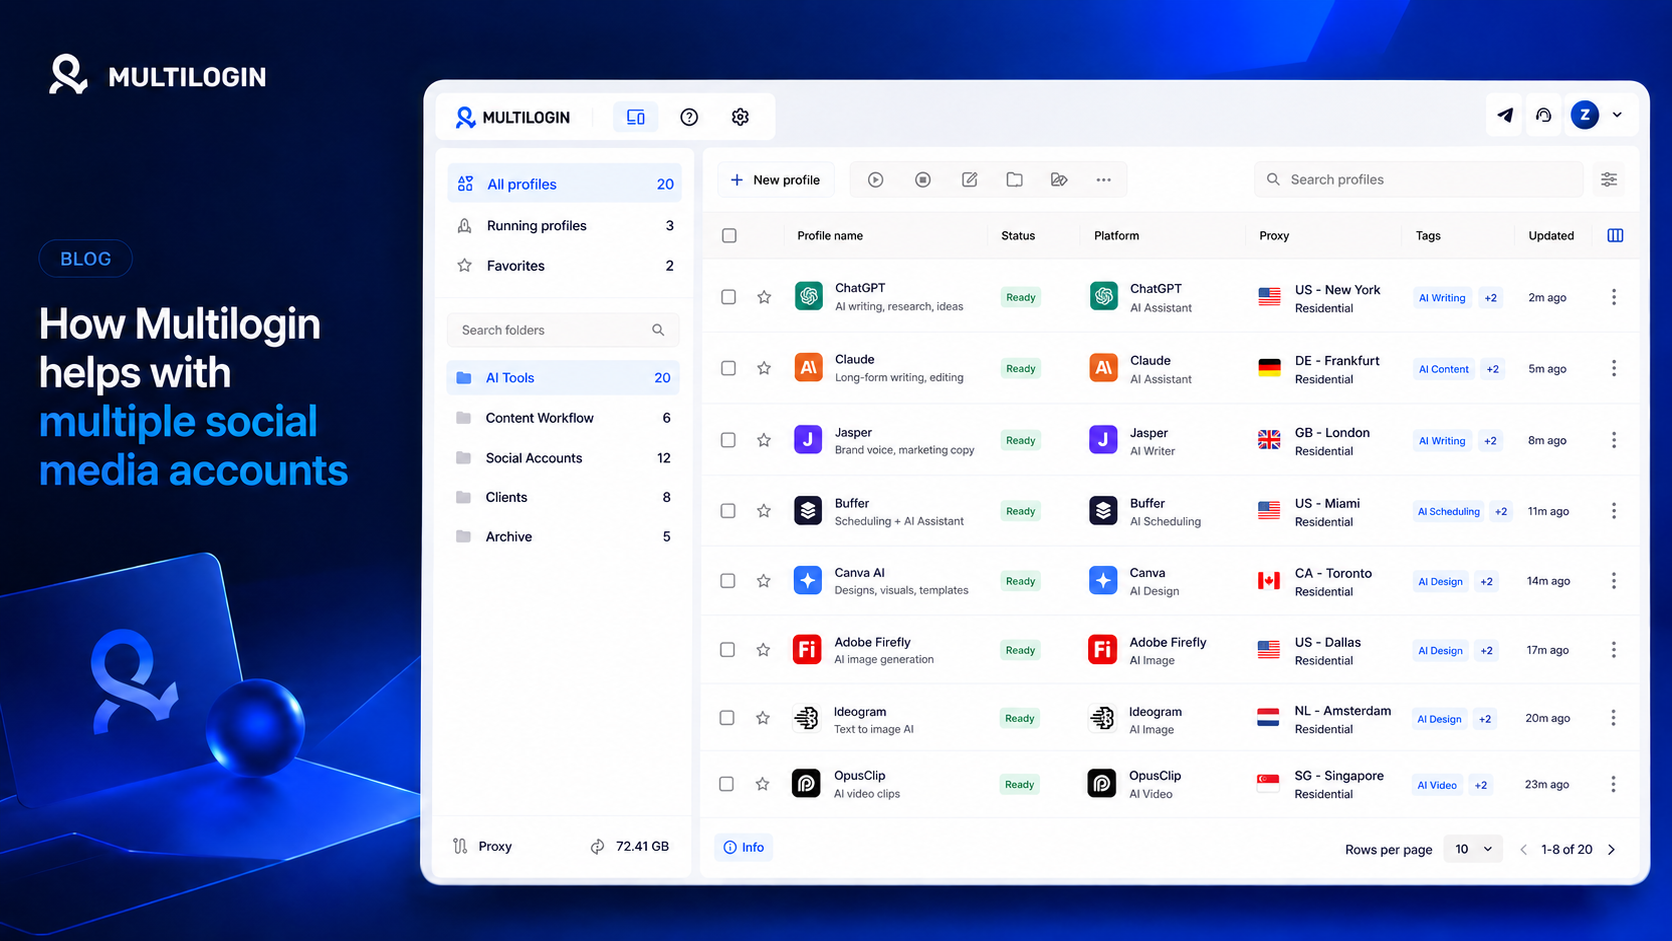Open the Clients folder
Screen dimensions: 1672x941
pos(563,497)
